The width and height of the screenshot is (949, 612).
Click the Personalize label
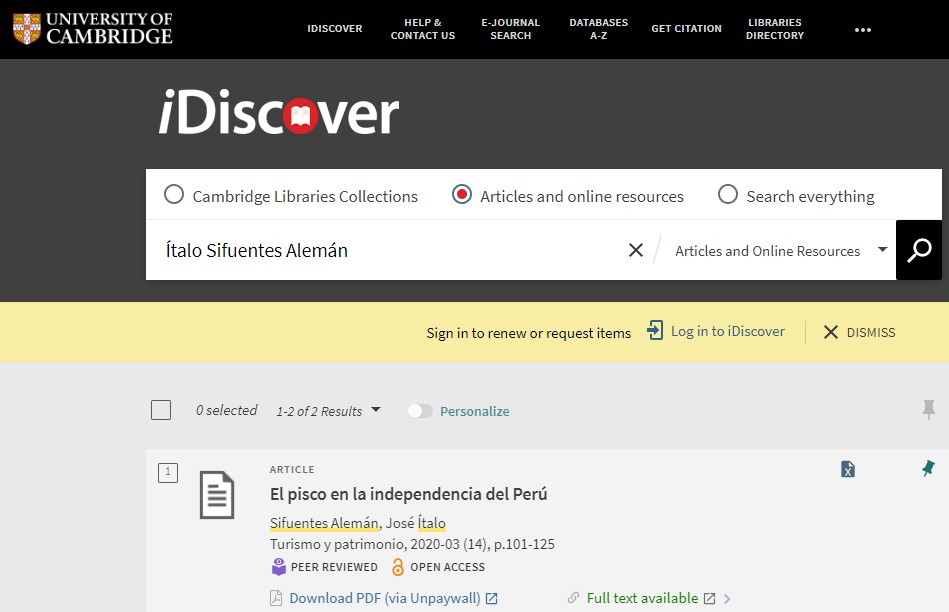point(474,411)
